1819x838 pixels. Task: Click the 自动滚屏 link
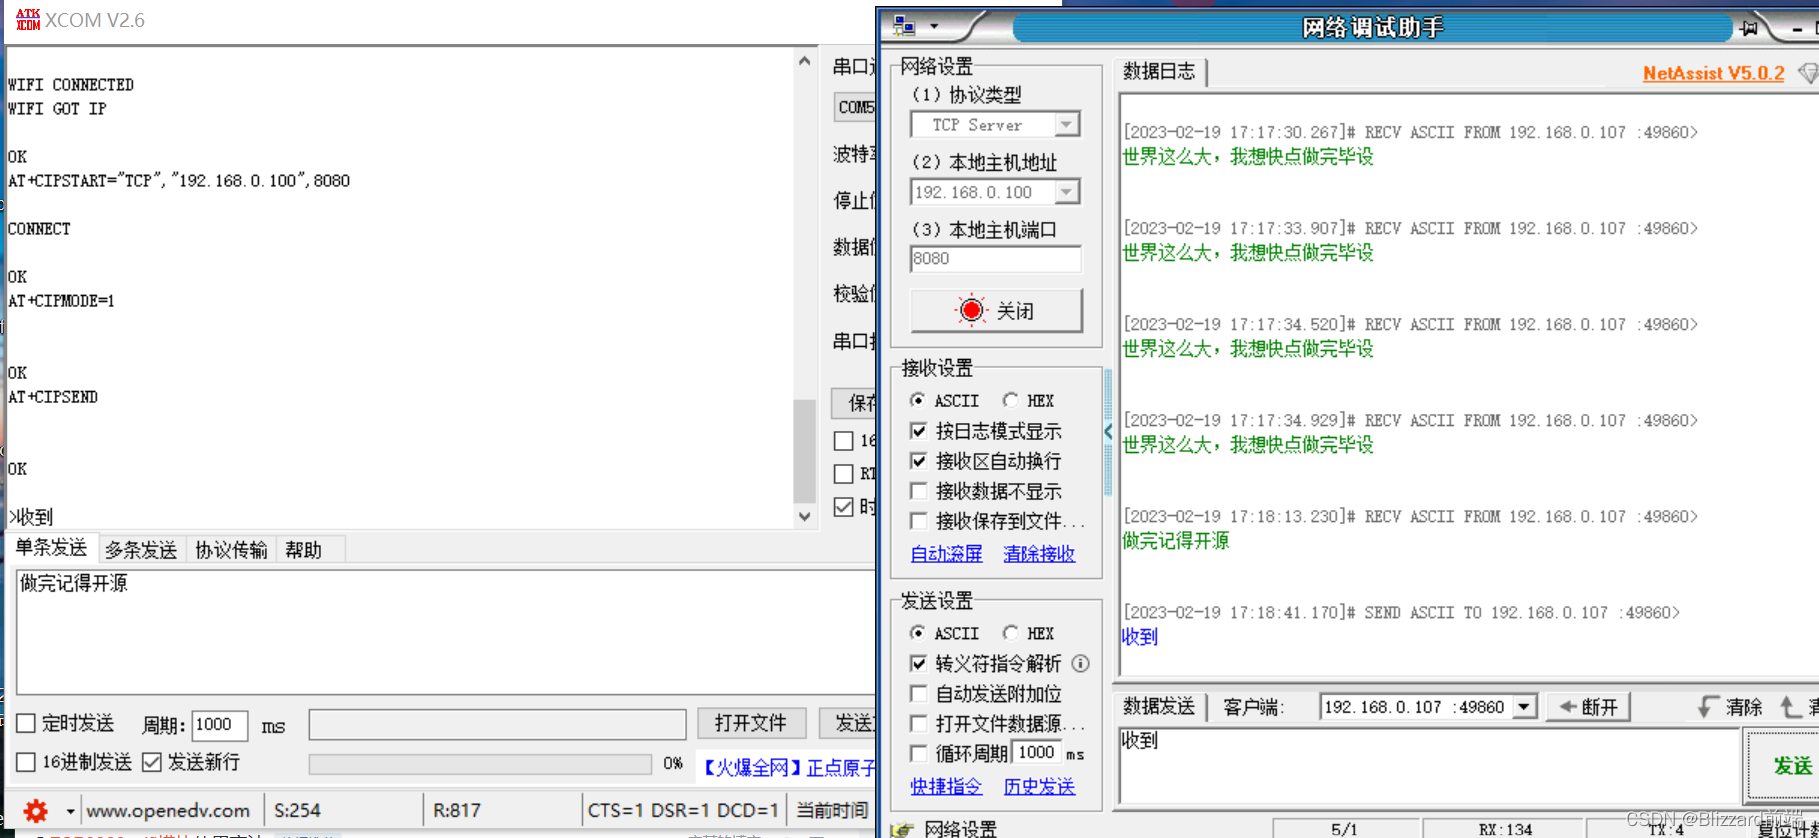946,554
